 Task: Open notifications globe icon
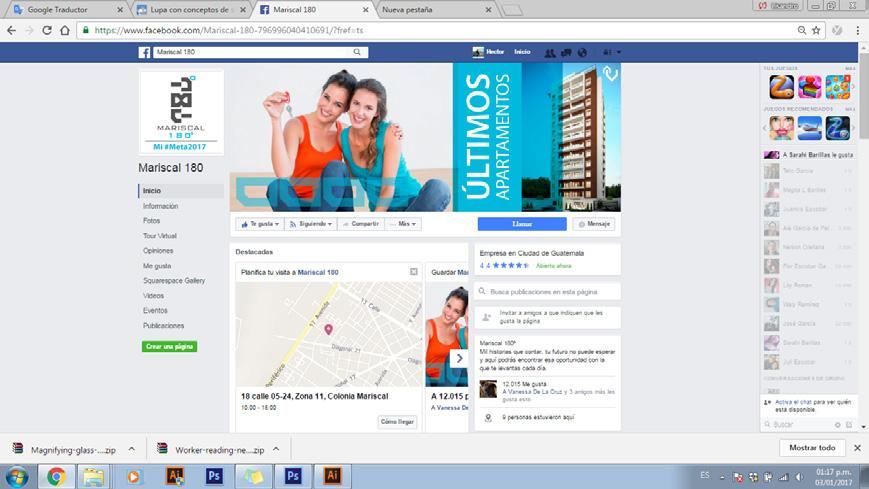coord(582,53)
